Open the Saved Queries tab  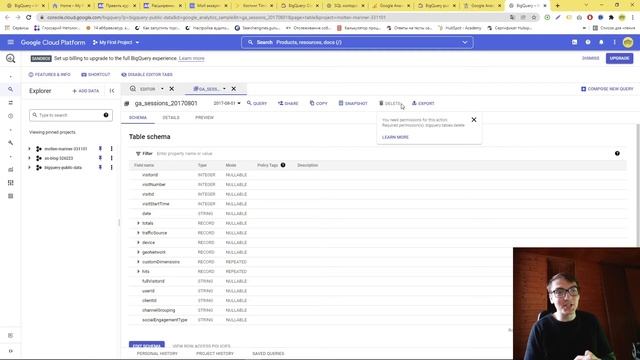pyautogui.click(x=268, y=353)
